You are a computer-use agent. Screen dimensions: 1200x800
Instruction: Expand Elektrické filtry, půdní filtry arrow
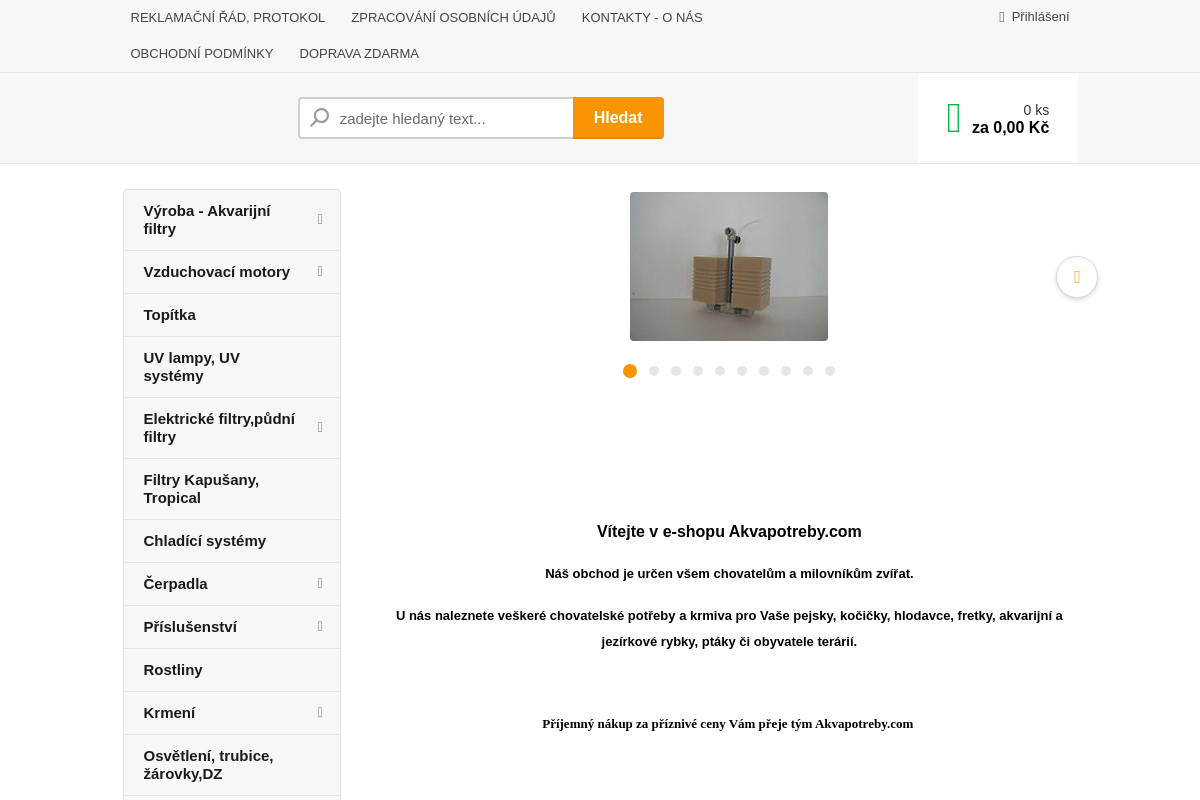tap(320, 427)
